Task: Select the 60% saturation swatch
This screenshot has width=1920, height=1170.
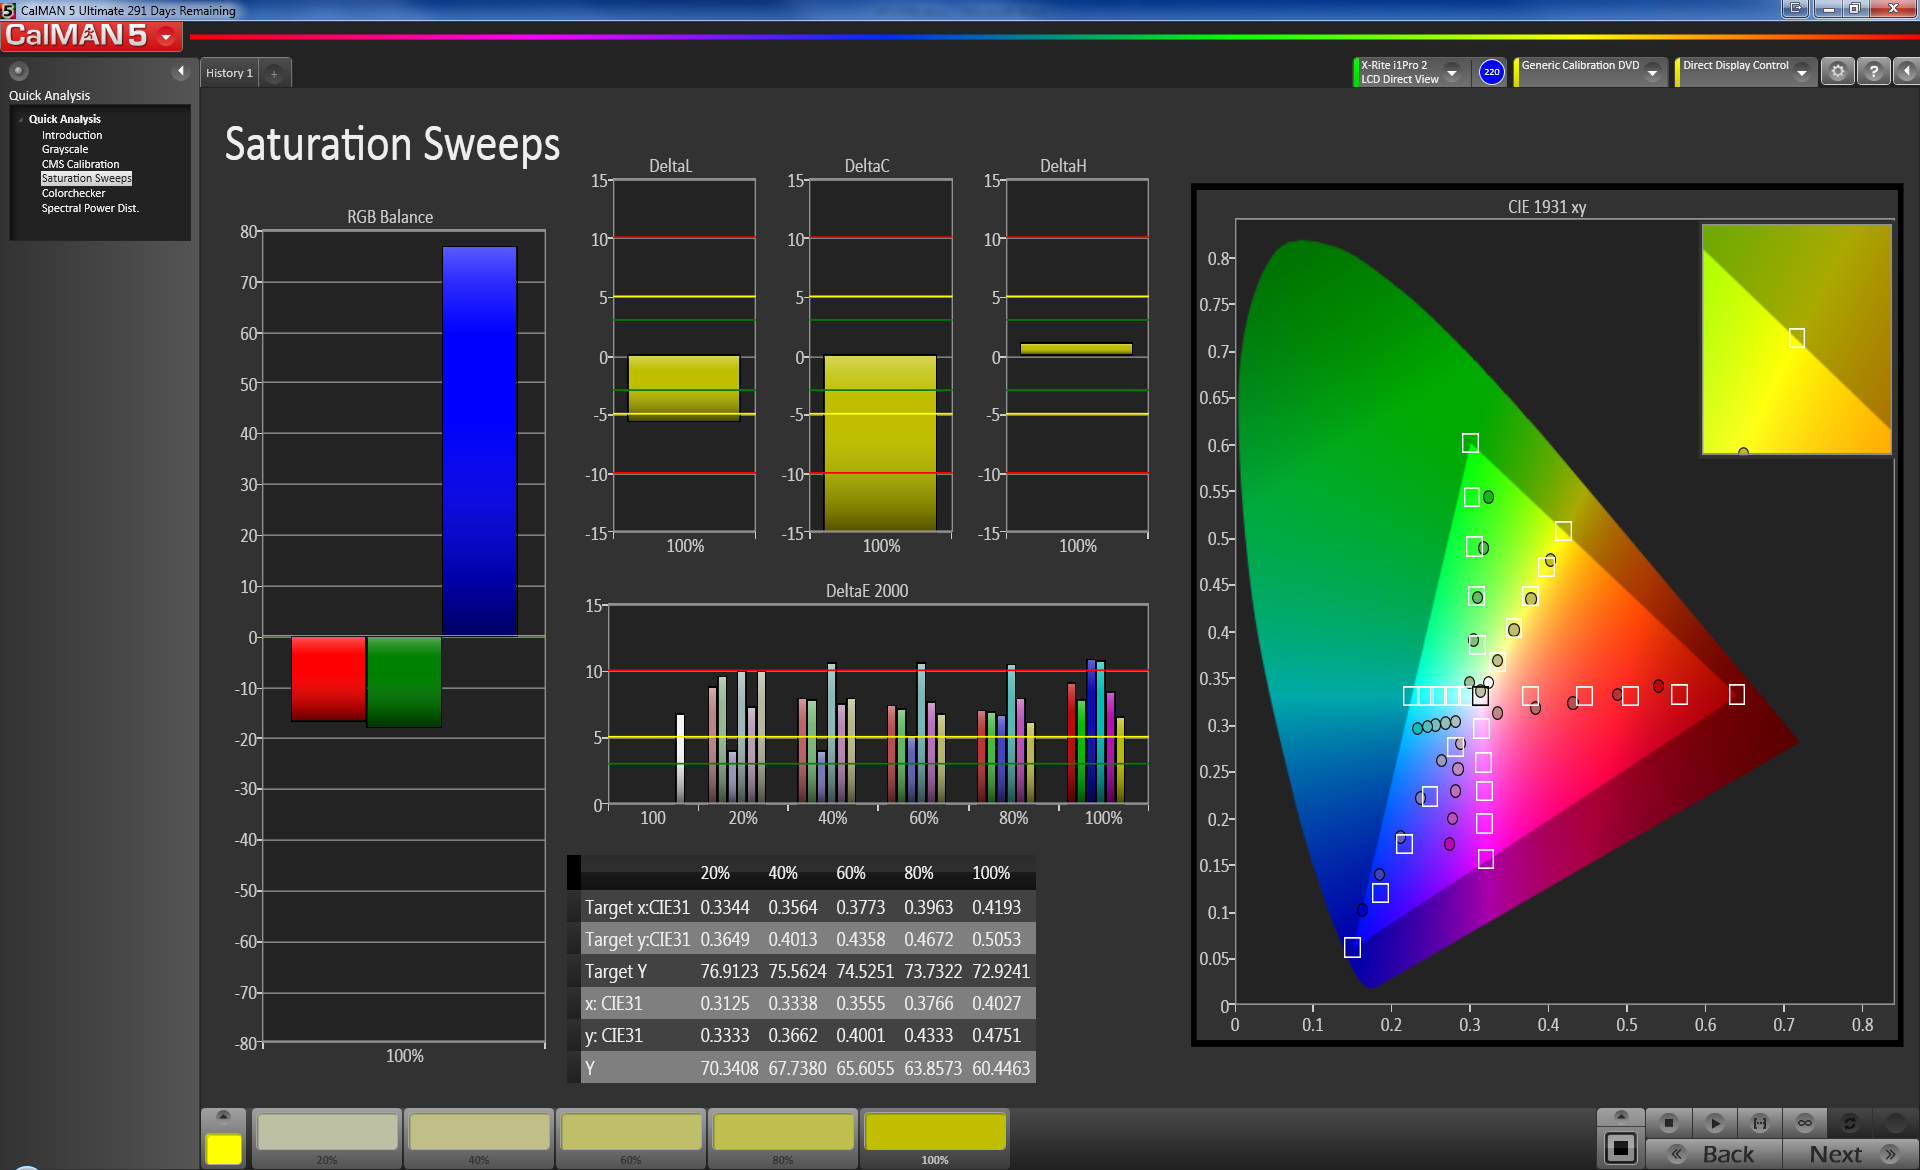Action: [x=631, y=1134]
